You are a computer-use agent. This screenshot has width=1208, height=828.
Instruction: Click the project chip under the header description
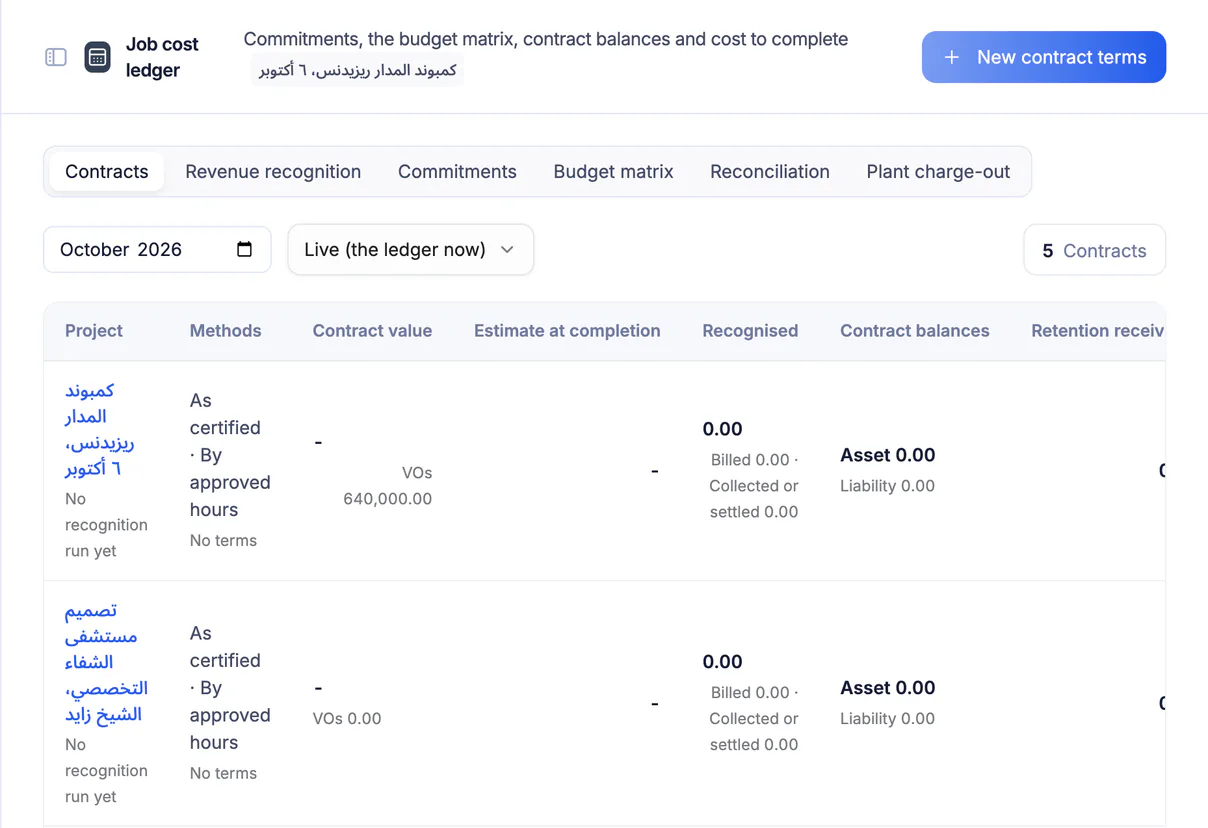(357, 71)
